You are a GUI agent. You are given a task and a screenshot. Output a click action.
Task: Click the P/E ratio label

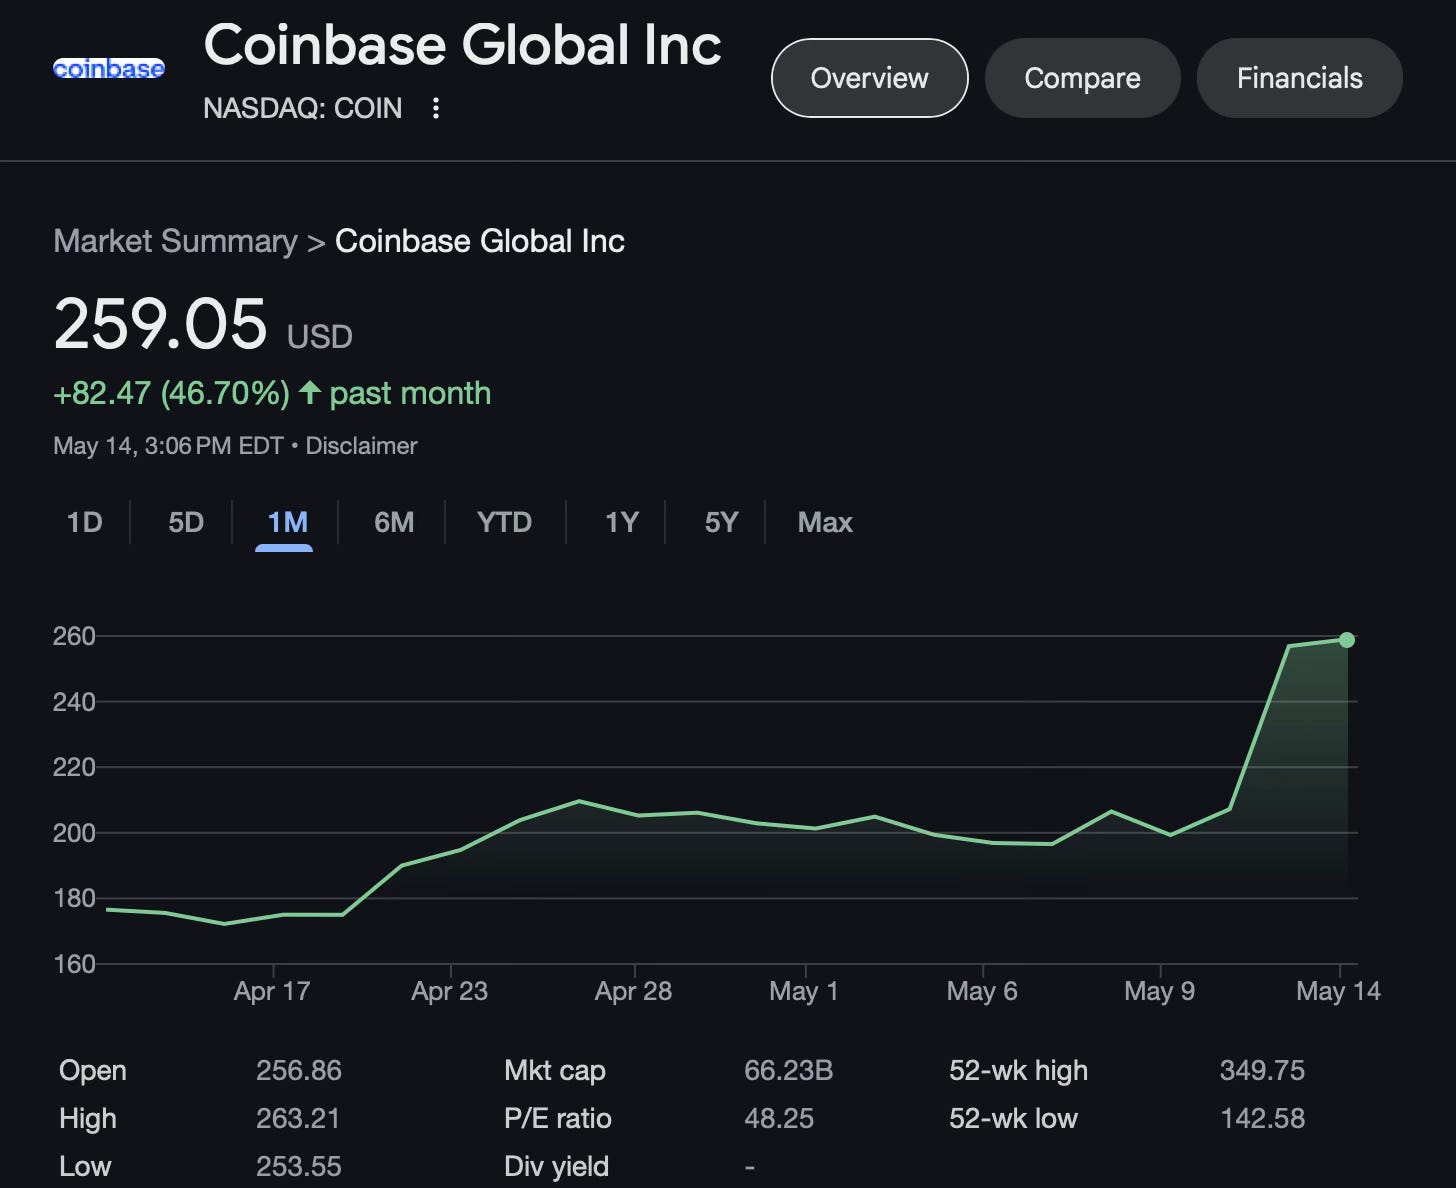tap(558, 1118)
